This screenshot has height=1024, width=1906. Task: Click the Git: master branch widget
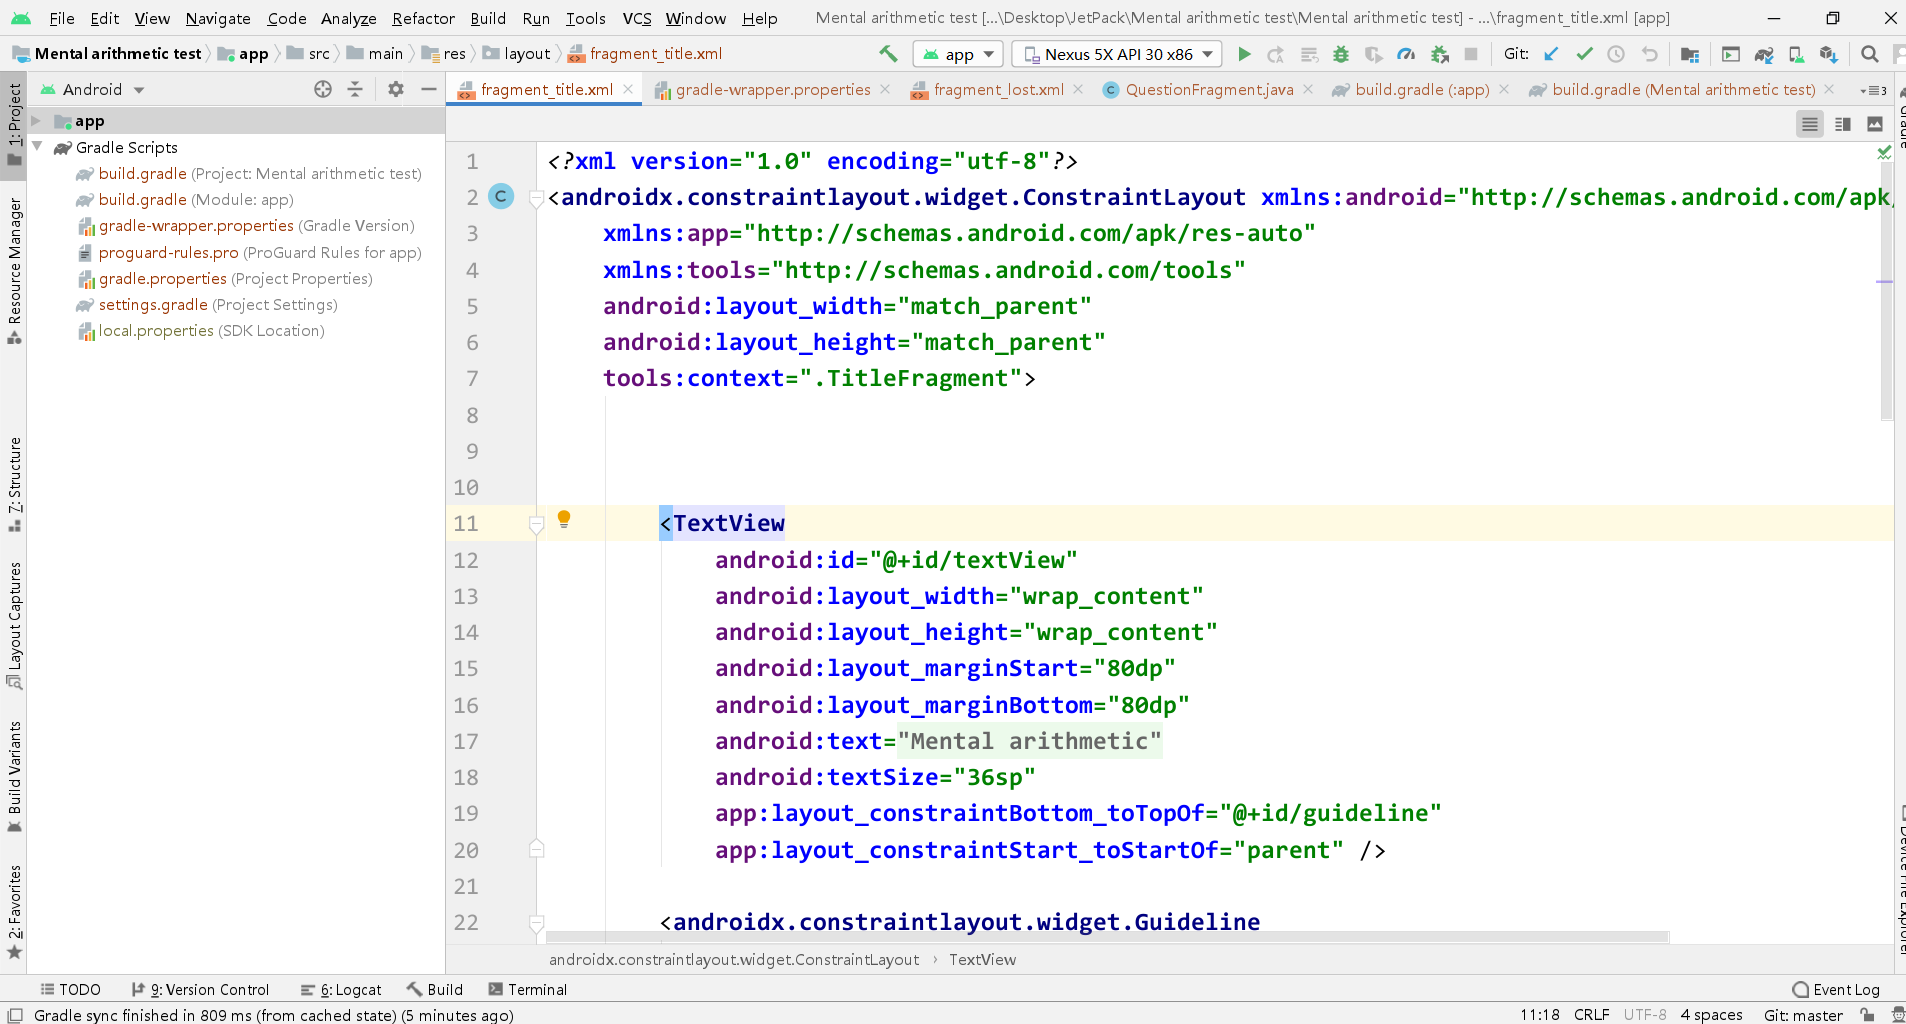tap(1803, 1015)
